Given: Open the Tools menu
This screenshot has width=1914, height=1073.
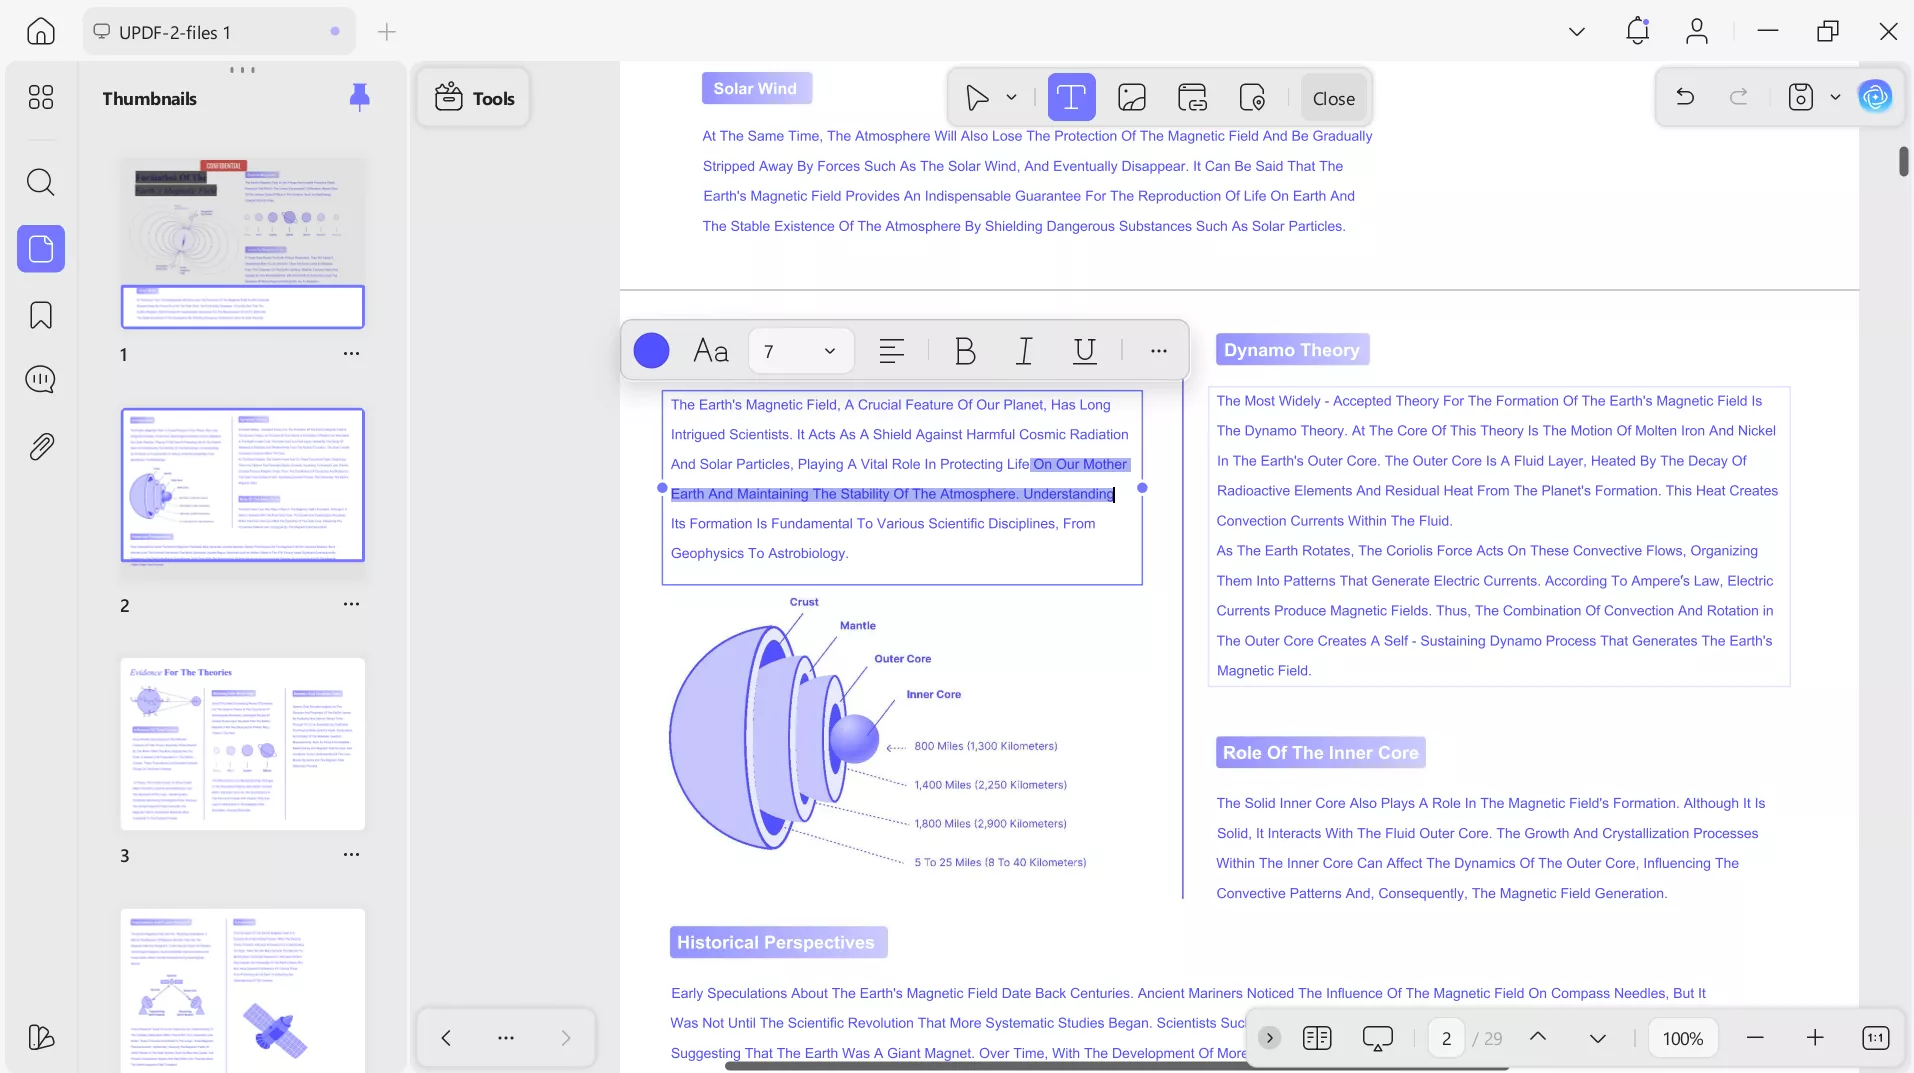Looking at the screenshot, I should (x=474, y=98).
